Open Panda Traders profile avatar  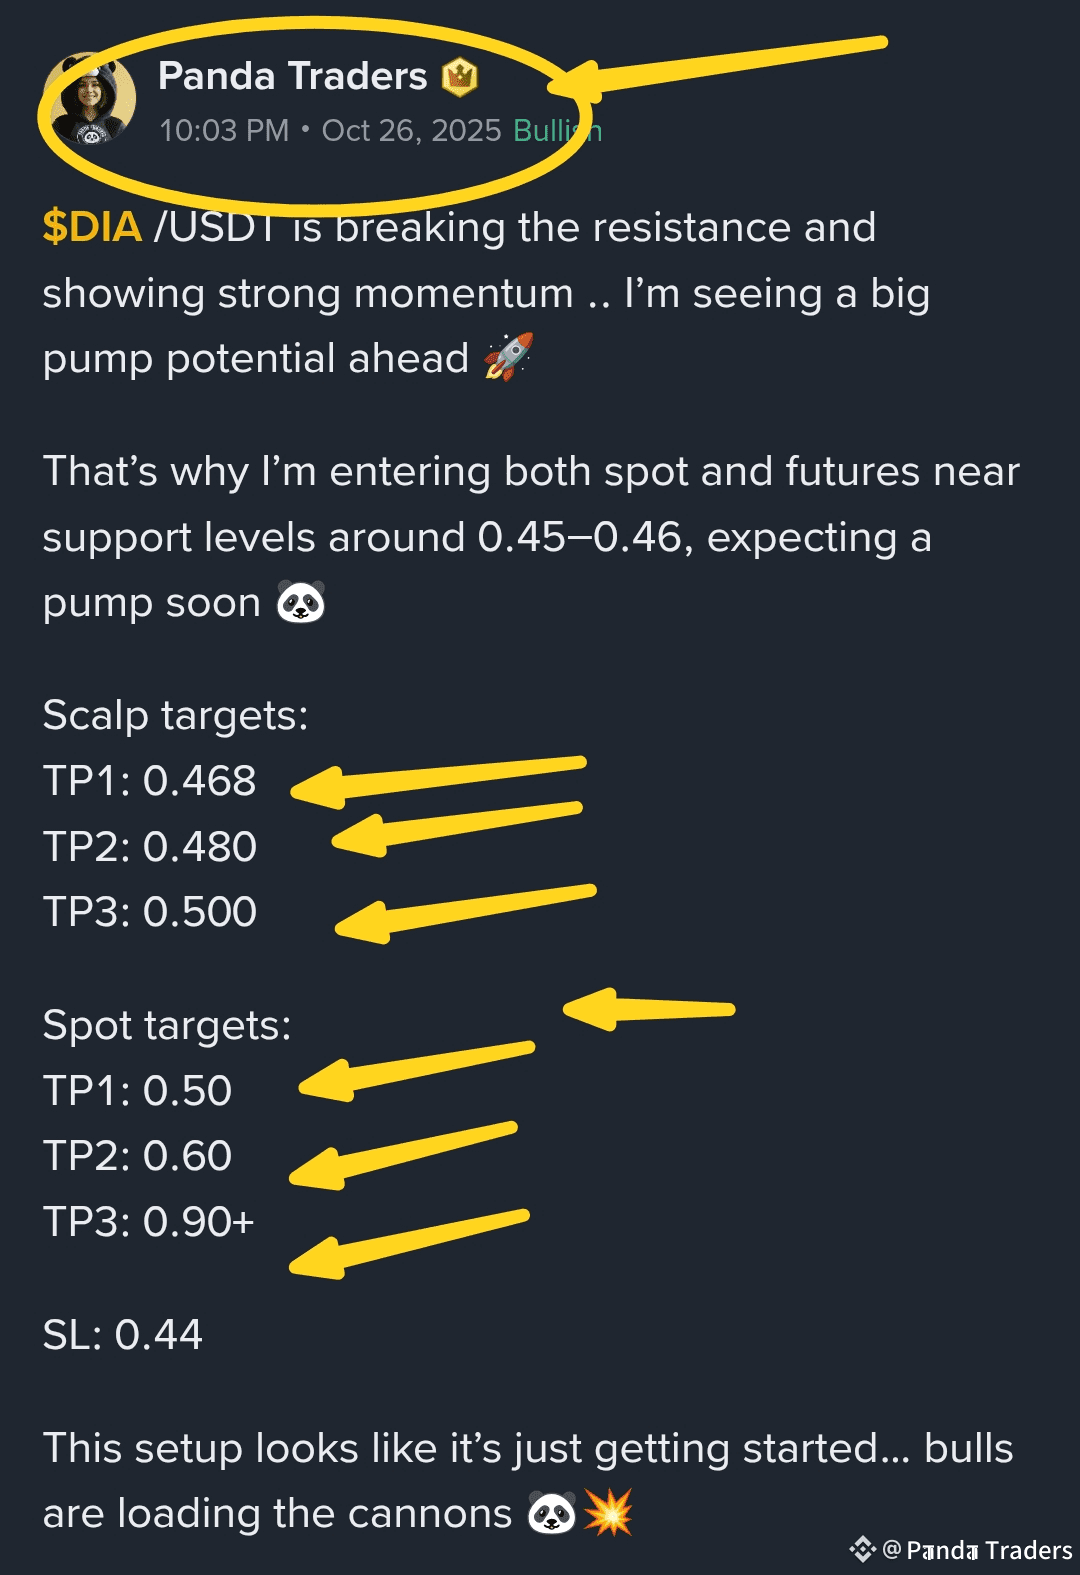pyautogui.click(x=91, y=99)
